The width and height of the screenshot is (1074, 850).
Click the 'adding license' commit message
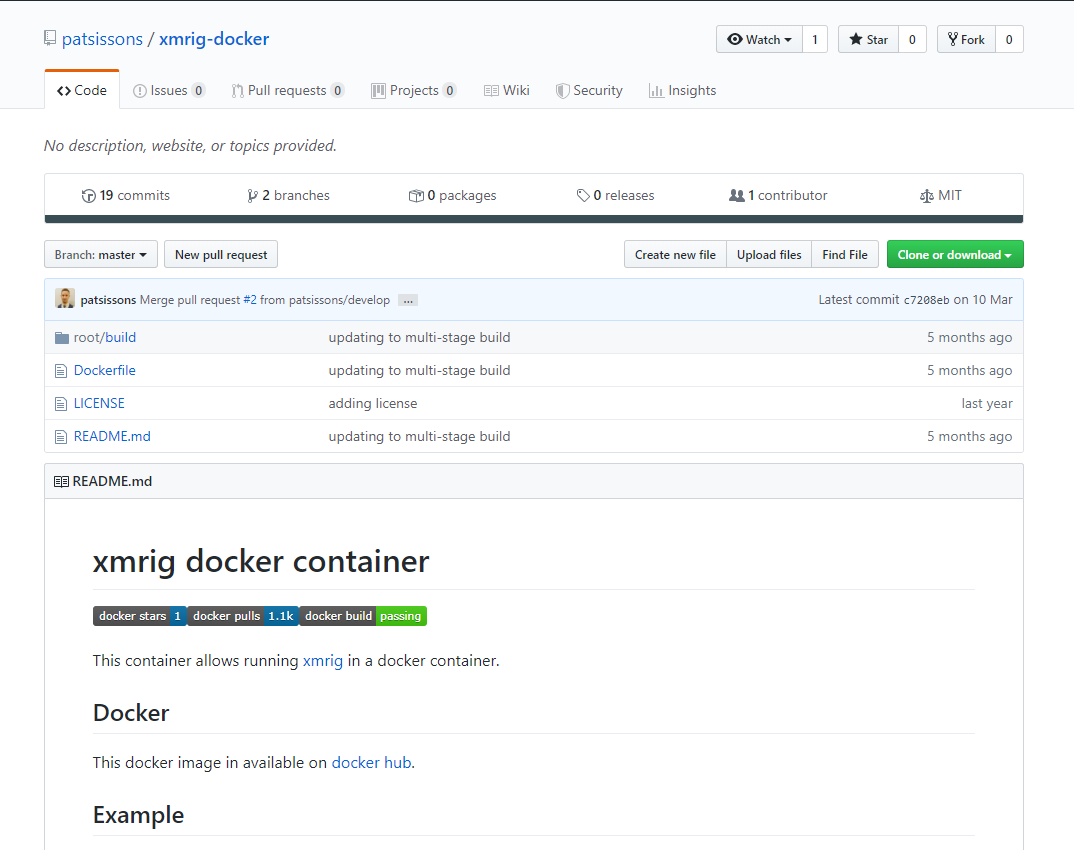click(x=373, y=403)
